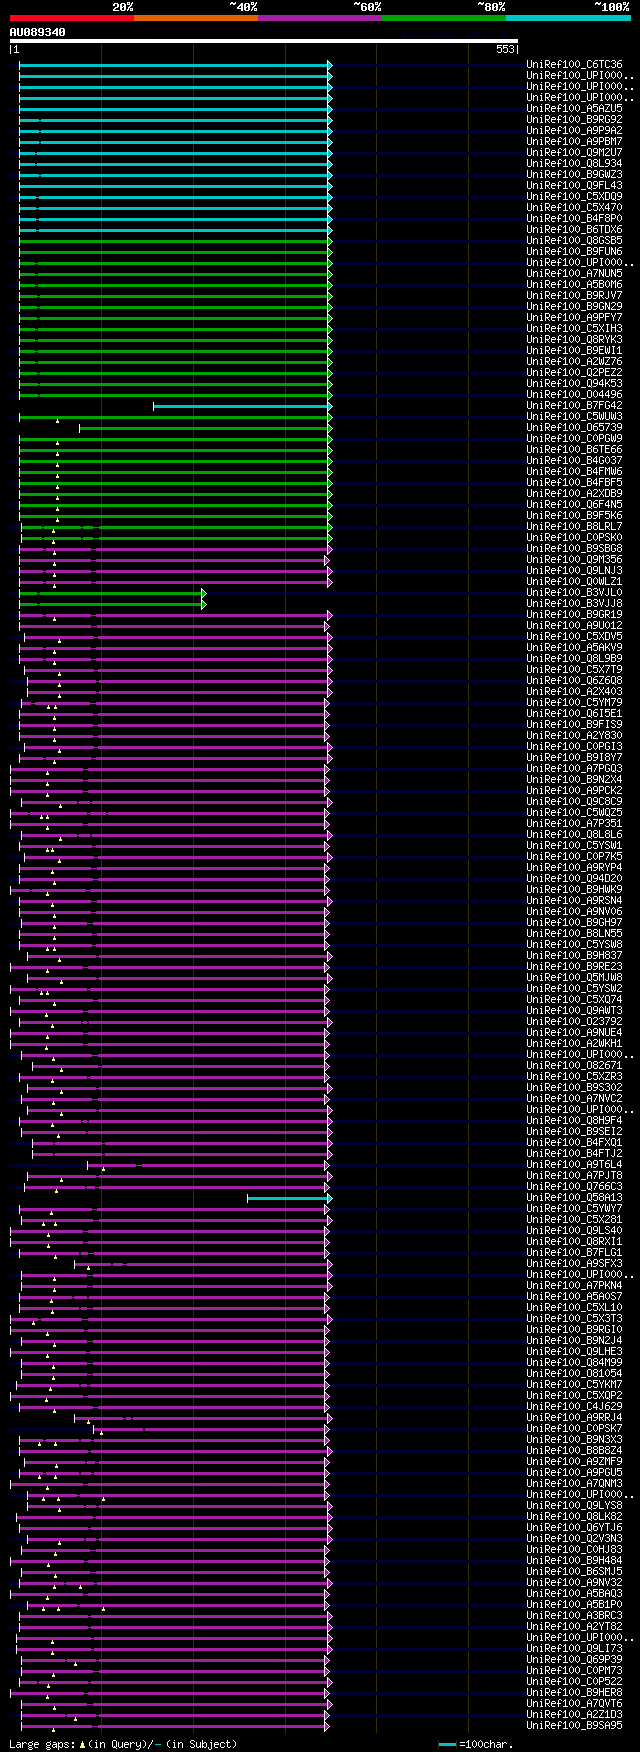Select the UniRef100_Q8RYK3 entry
640x1752 pixels.
(574, 340)
